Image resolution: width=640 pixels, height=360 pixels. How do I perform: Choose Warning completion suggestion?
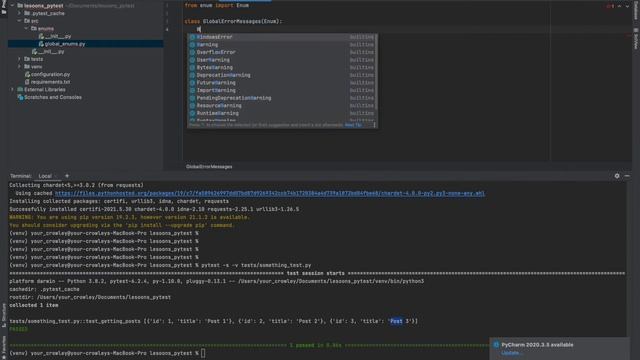tap(282, 44)
